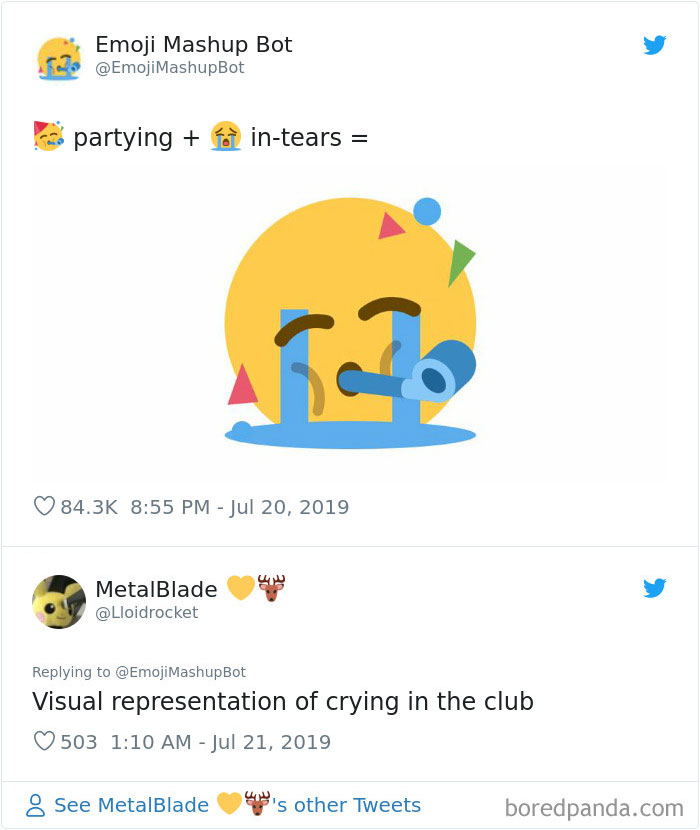Click the Twitter bird icon on top tweet

tap(655, 45)
